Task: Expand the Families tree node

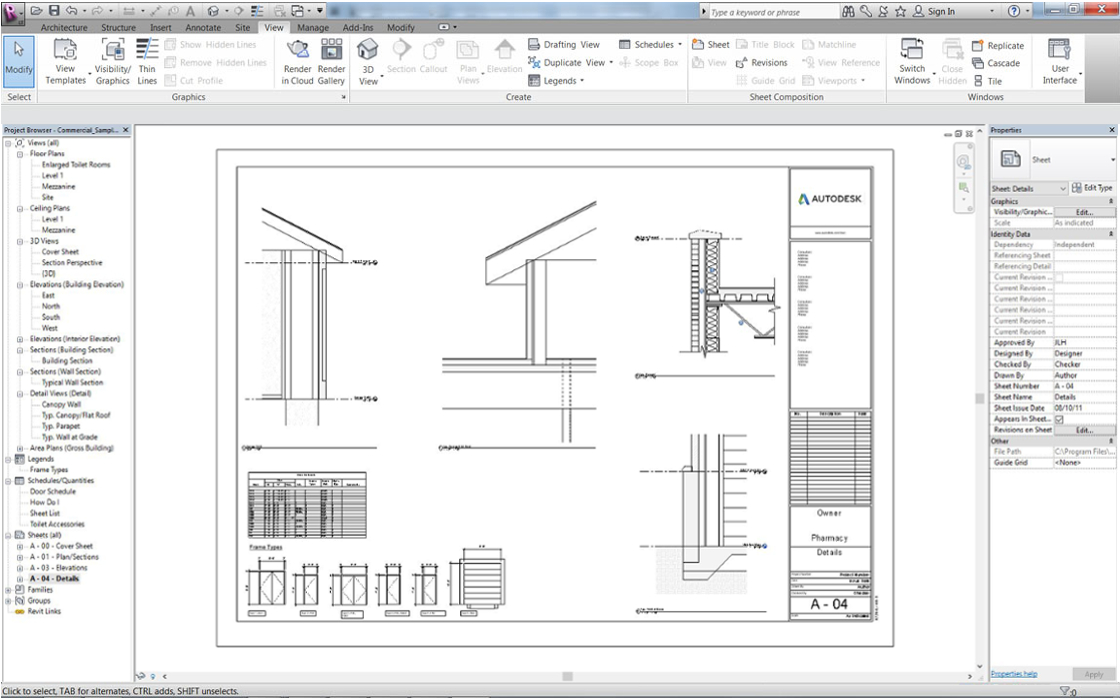Action: click(8, 590)
